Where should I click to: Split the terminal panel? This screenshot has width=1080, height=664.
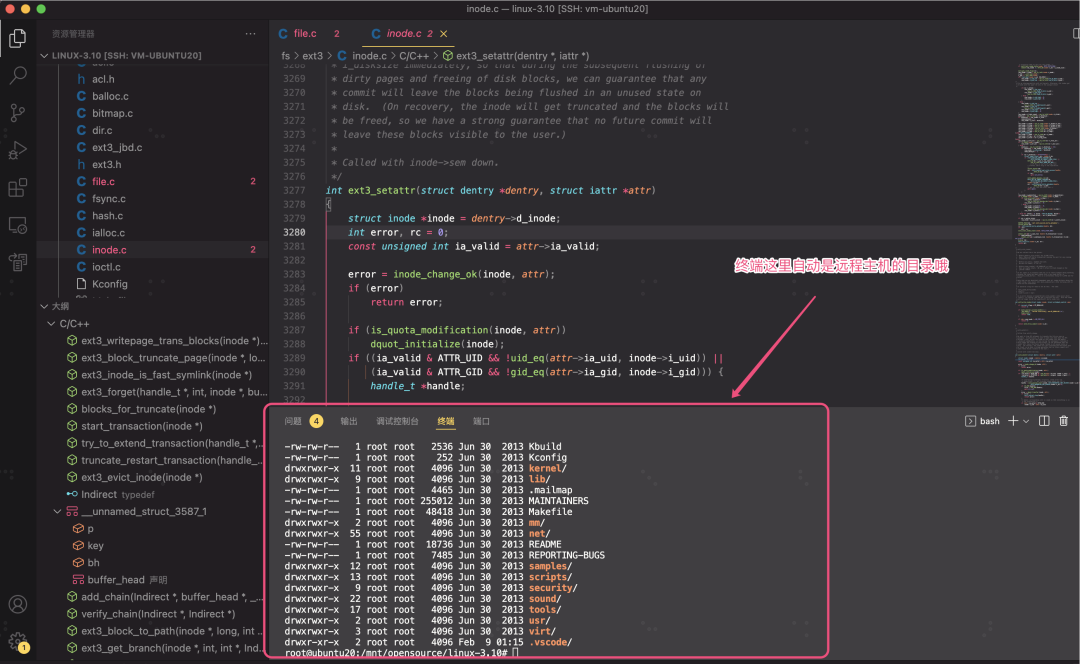click(1044, 421)
